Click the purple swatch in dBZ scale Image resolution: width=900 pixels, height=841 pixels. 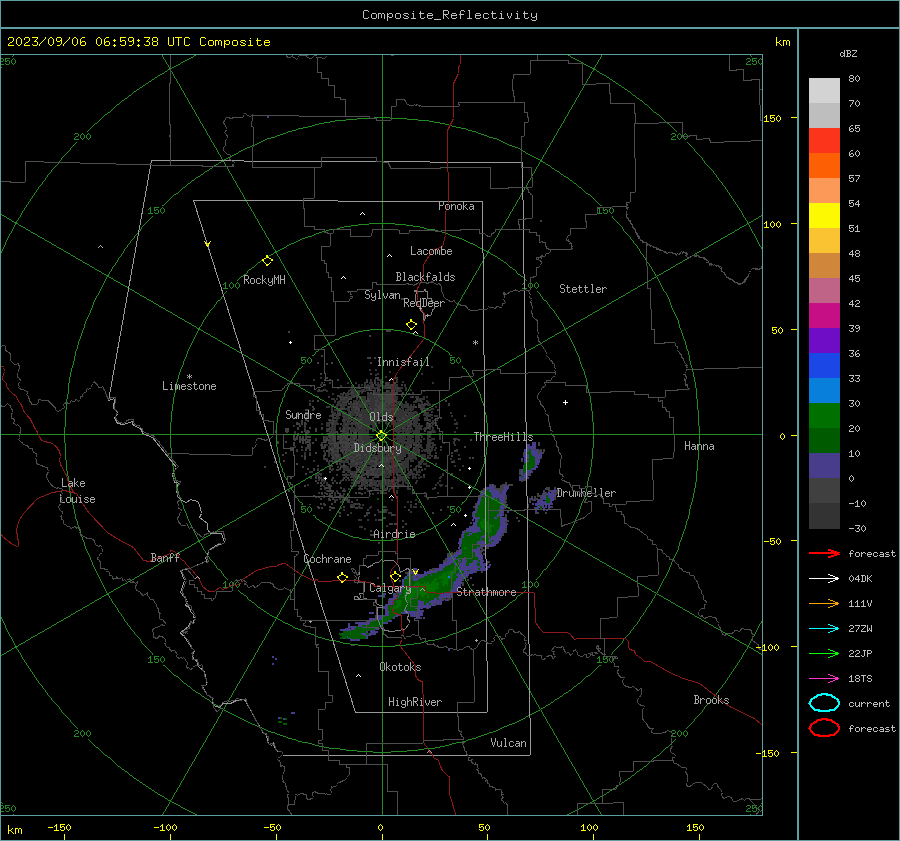point(824,340)
